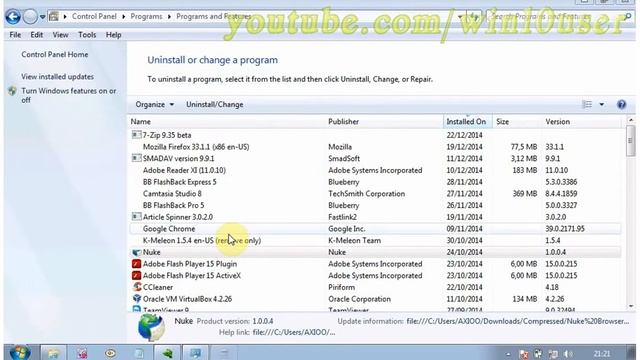This screenshot has height=360, width=640.
Task: Expand the Organize dropdown
Action: (155, 104)
